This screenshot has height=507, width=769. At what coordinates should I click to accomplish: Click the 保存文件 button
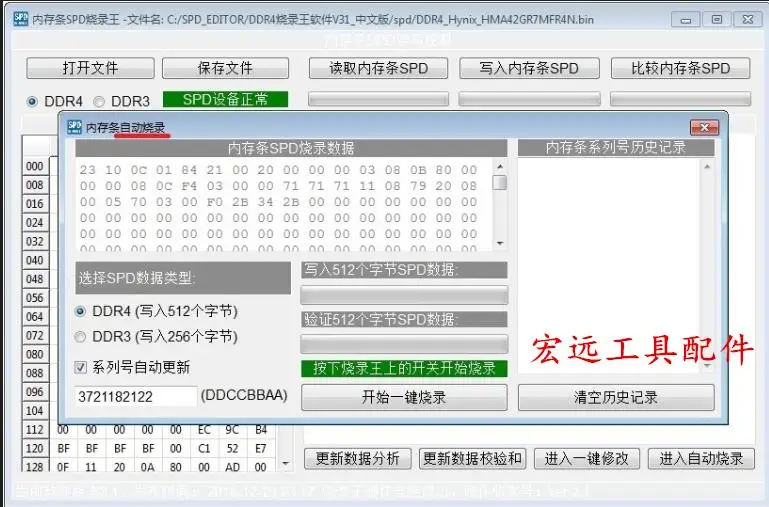pyautogui.click(x=225, y=68)
